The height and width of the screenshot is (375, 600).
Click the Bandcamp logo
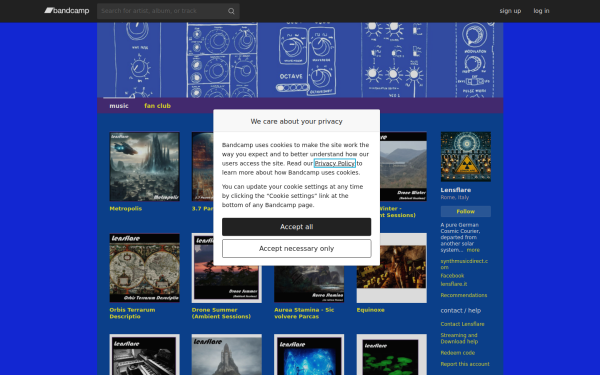[67, 11]
